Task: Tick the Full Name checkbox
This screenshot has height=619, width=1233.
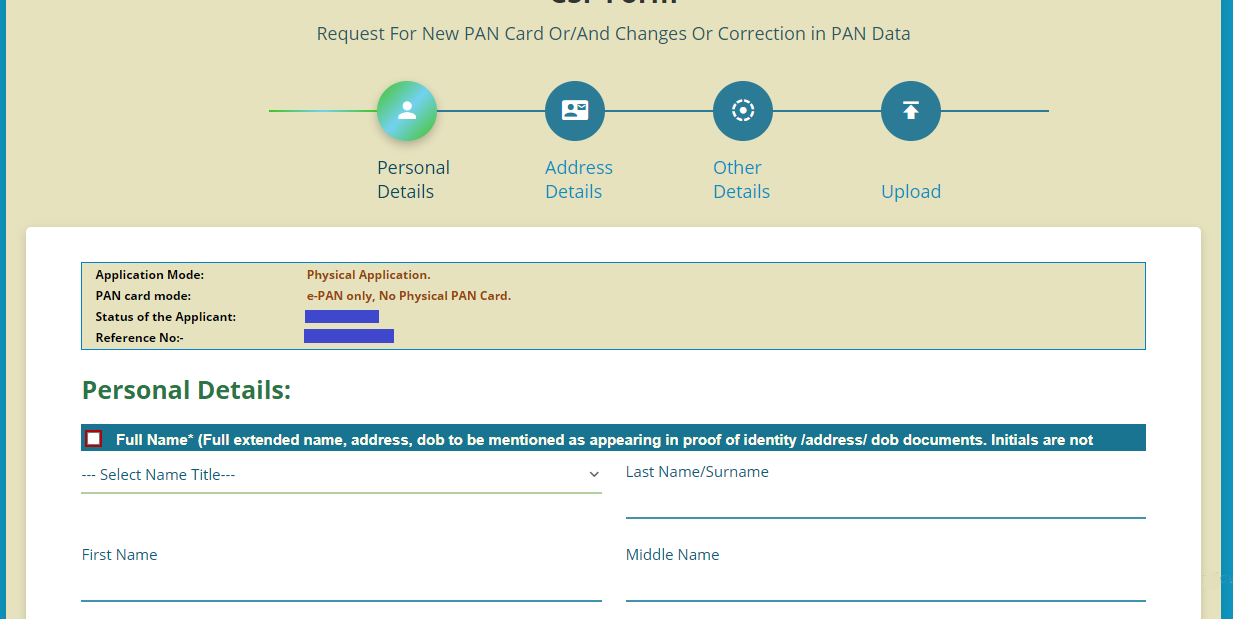Action: [94, 439]
